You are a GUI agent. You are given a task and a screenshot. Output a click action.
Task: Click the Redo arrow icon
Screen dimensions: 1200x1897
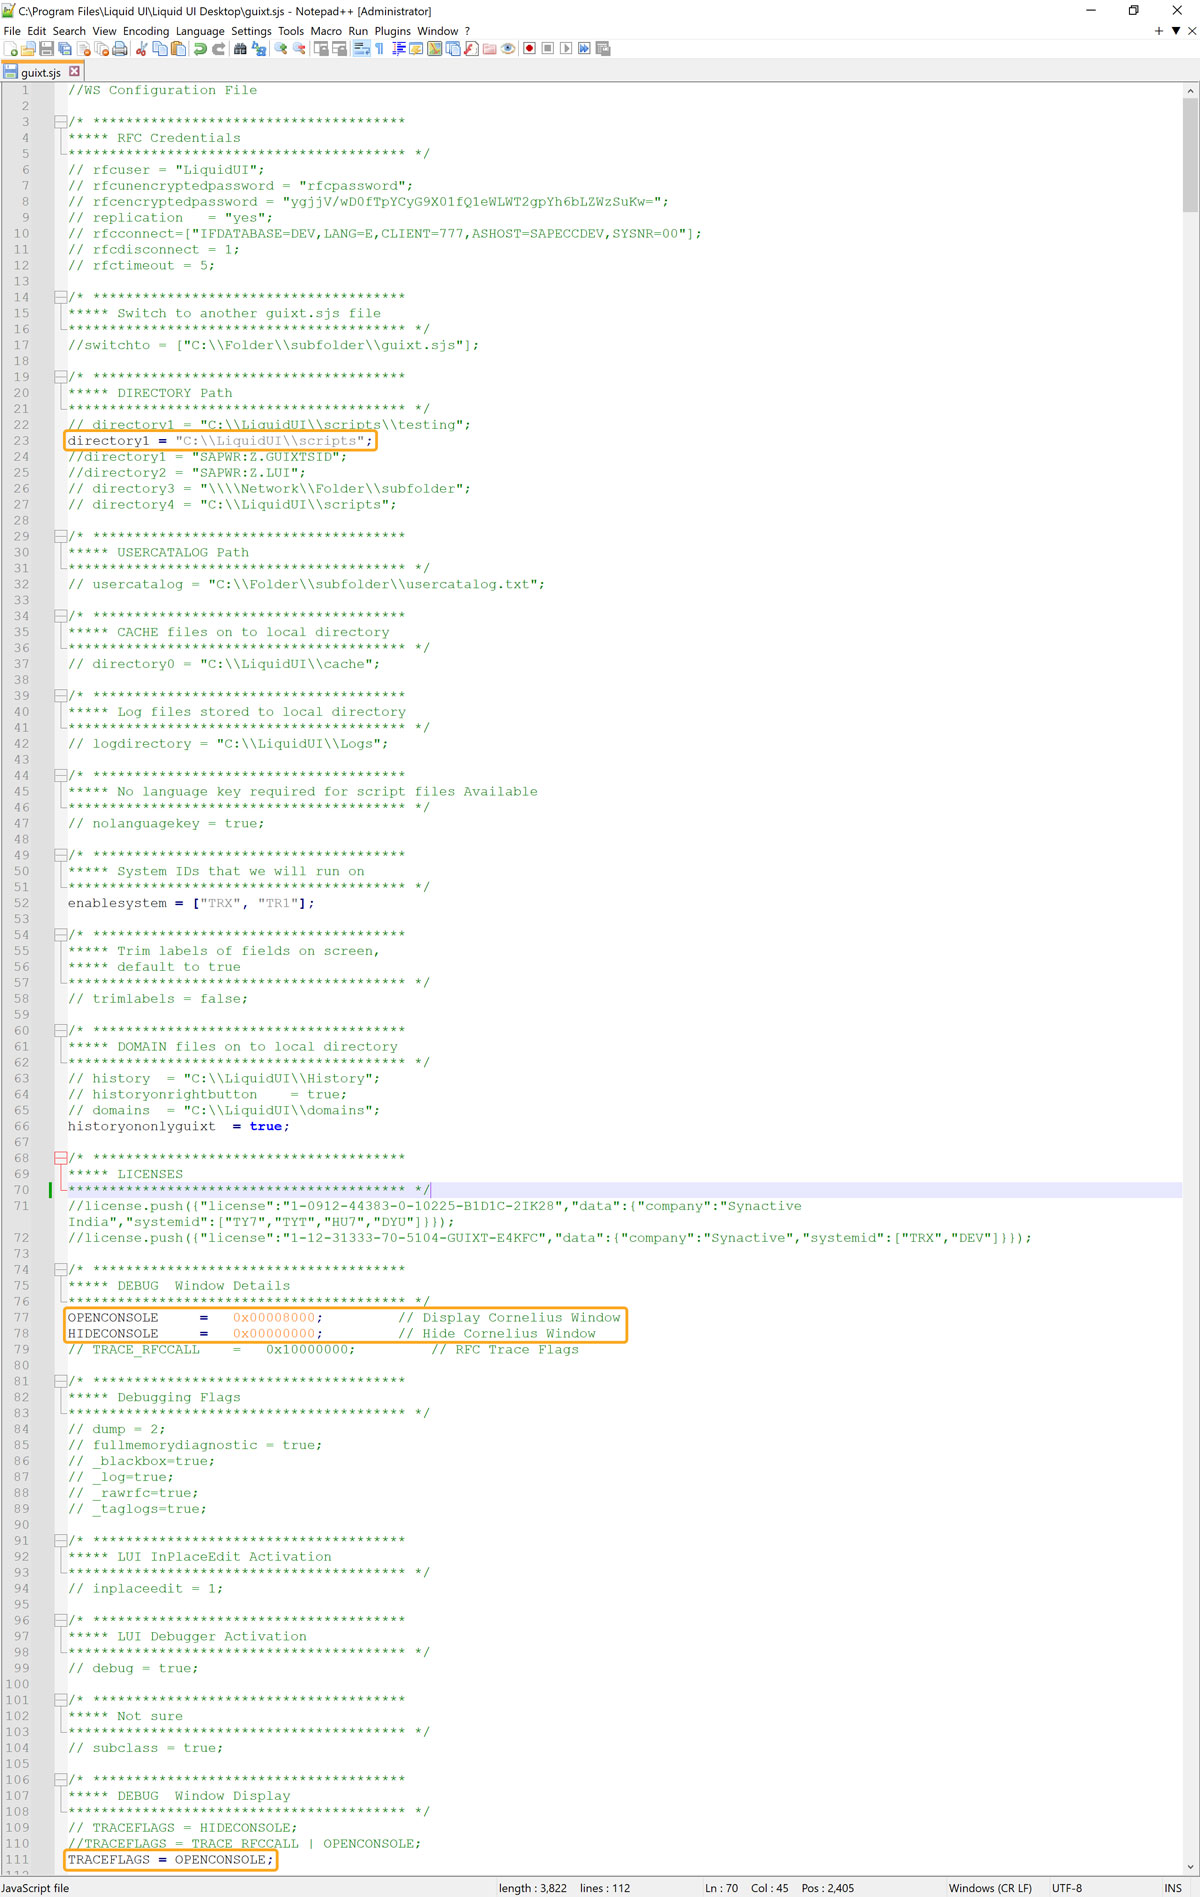[219, 49]
